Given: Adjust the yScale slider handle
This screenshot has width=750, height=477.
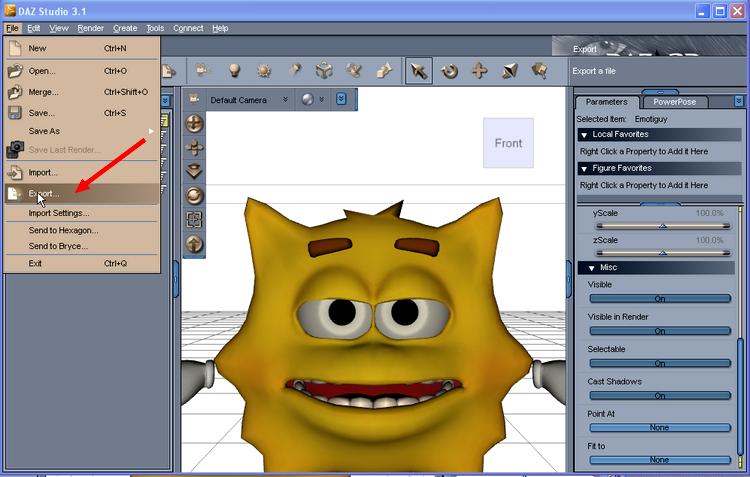Looking at the screenshot, I should [662, 226].
